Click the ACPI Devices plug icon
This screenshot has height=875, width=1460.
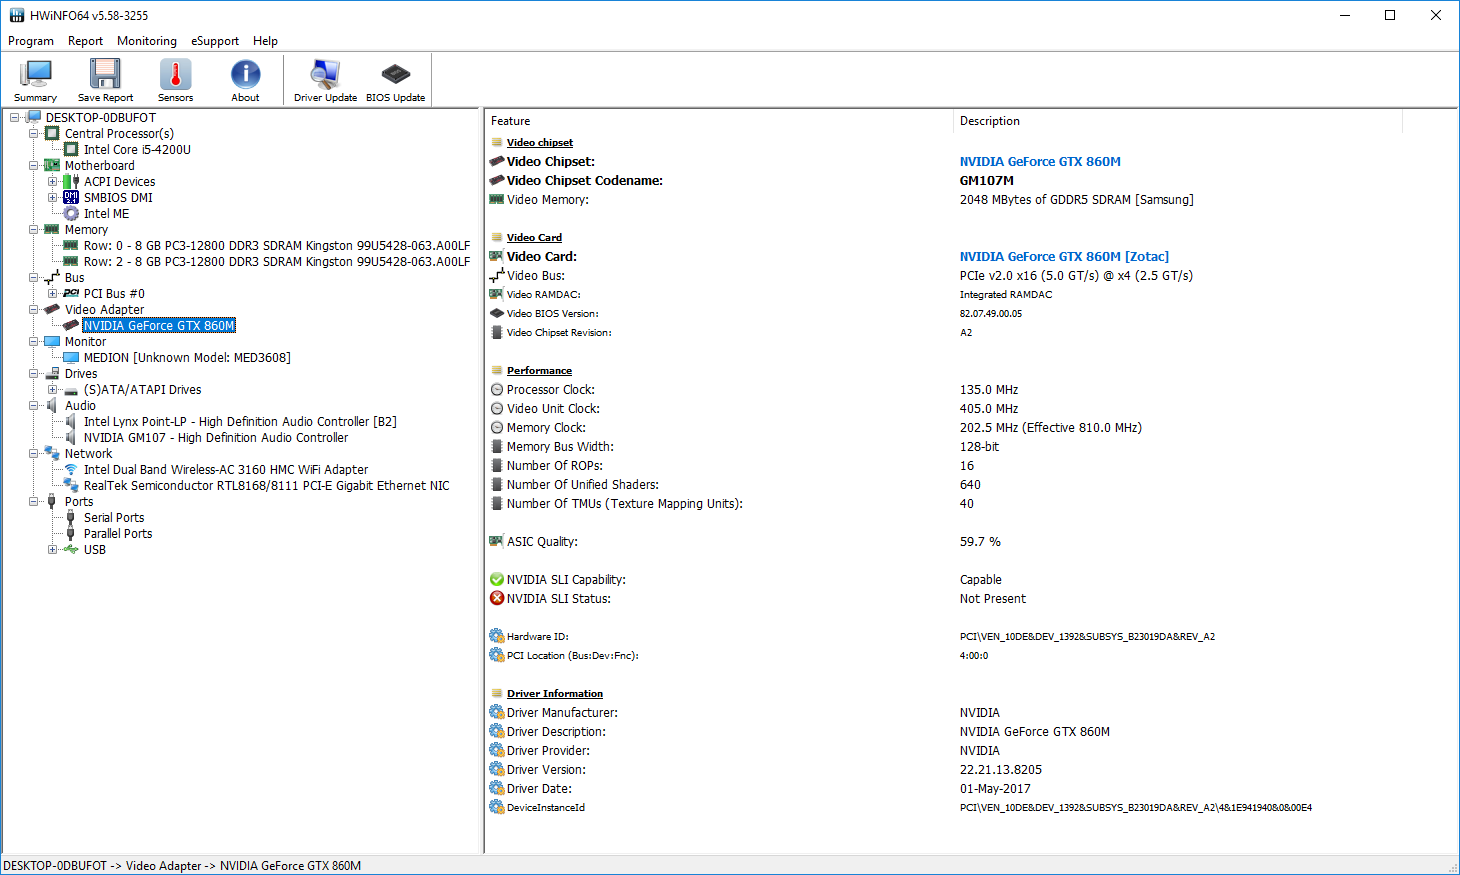point(71,181)
